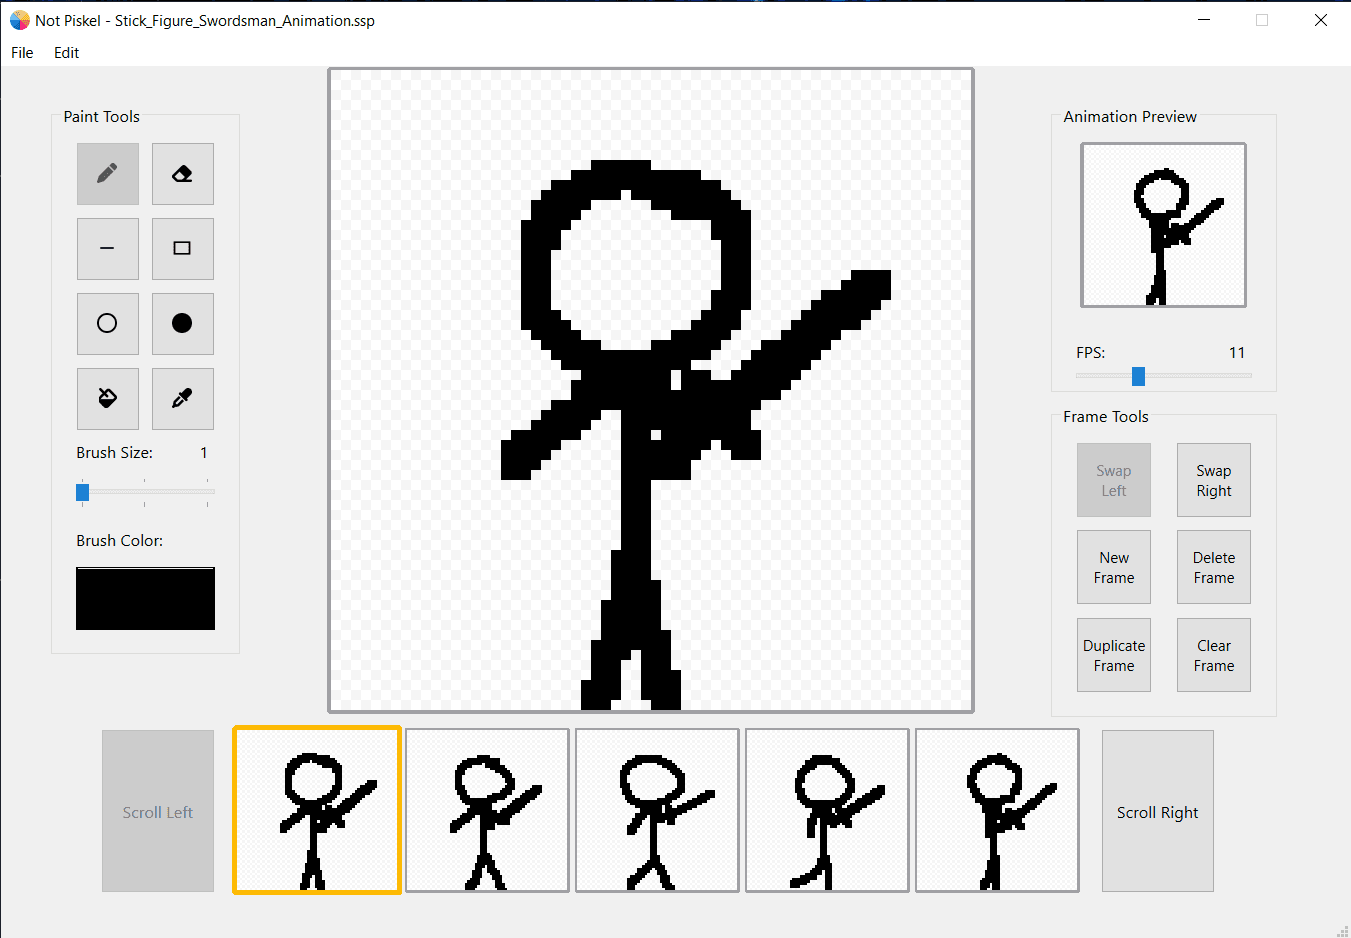
Task: Select the second frame thumbnail
Action: coord(487,810)
